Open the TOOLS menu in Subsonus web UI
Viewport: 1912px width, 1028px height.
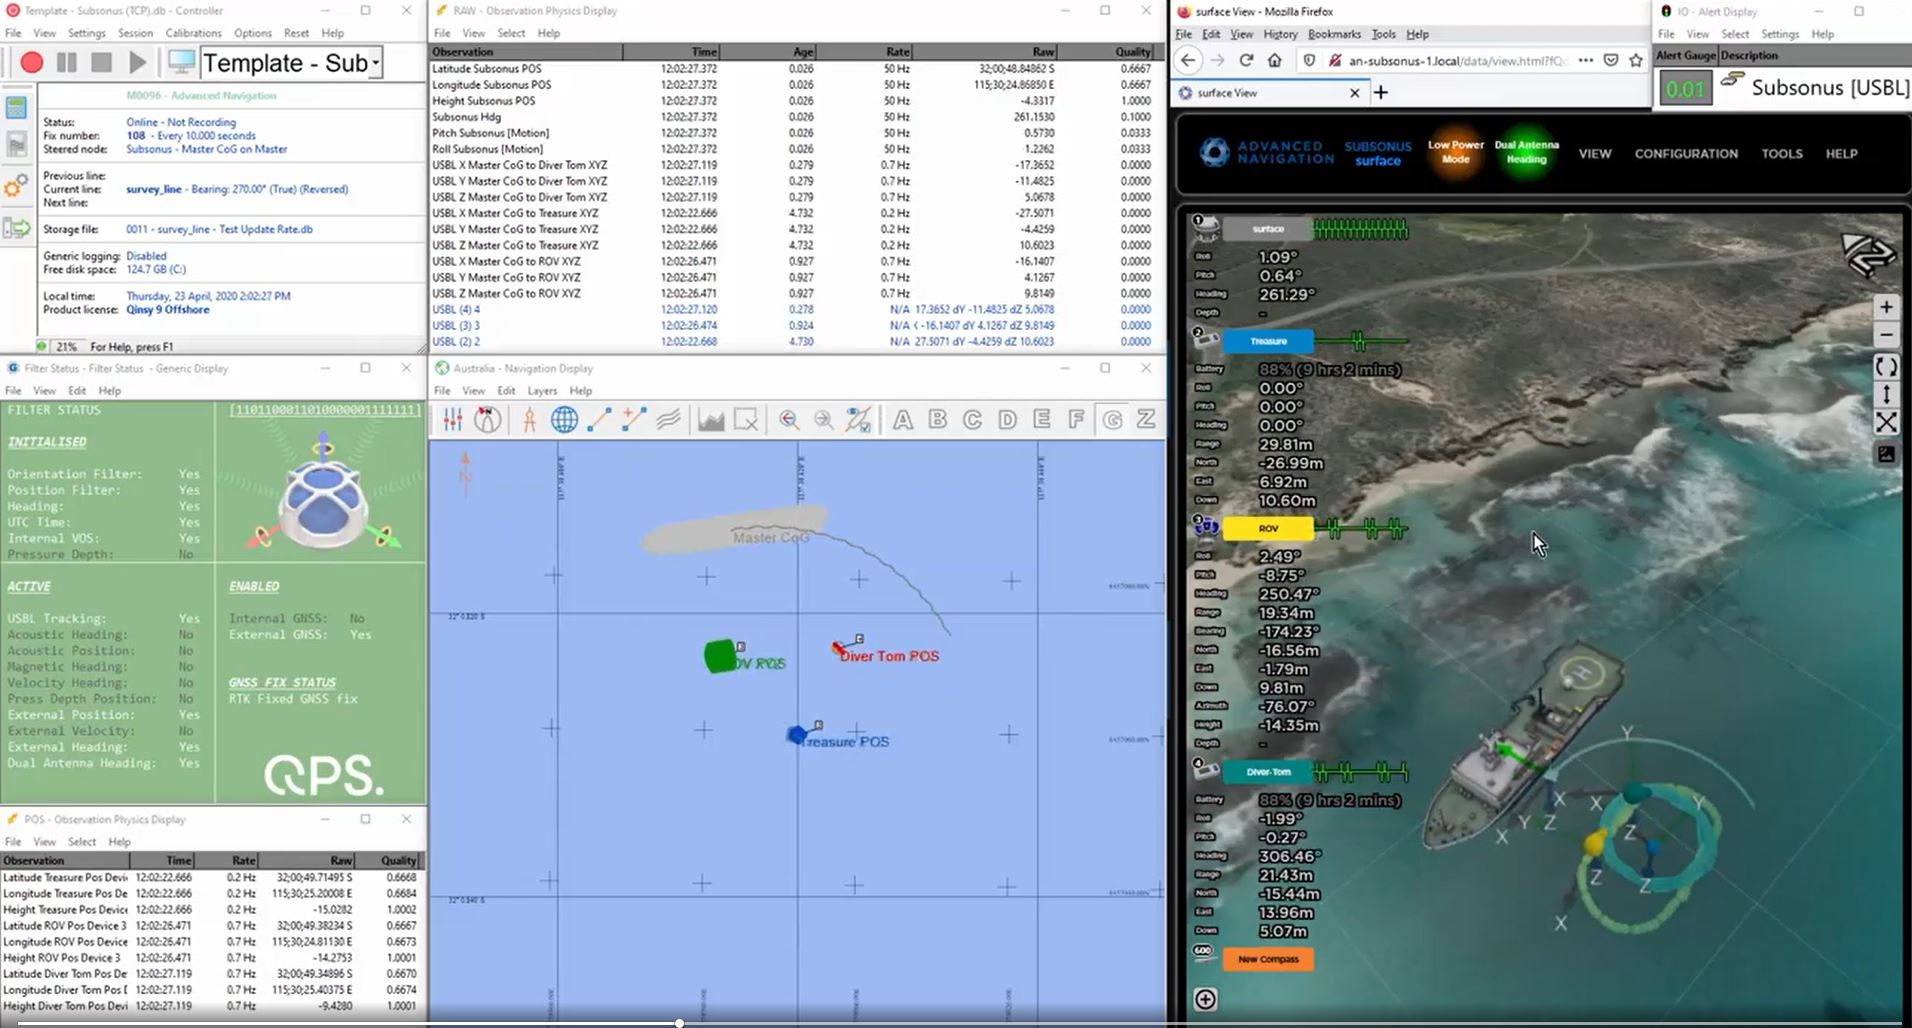(1782, 154)
